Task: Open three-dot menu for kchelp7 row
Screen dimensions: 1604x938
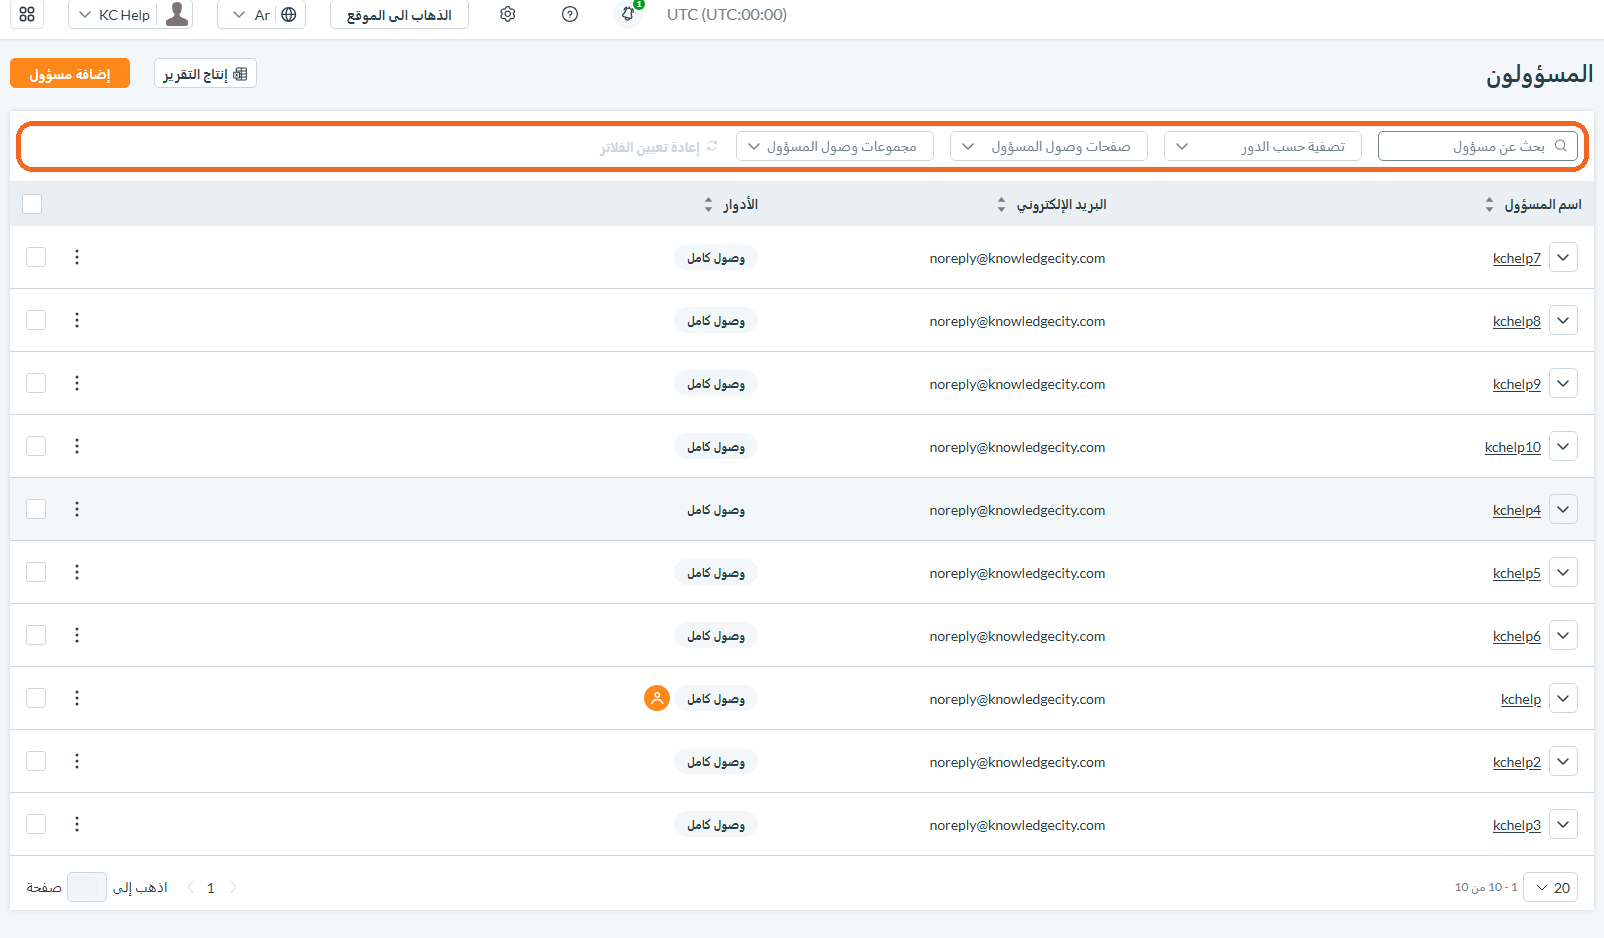Action: click(x=77, y=257)
